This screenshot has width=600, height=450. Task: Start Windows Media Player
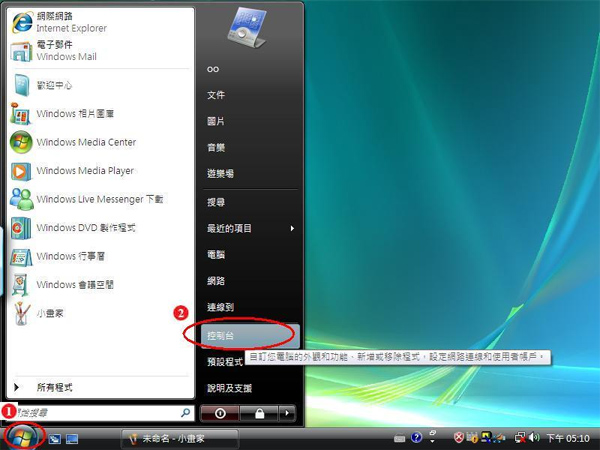[84, 171]
